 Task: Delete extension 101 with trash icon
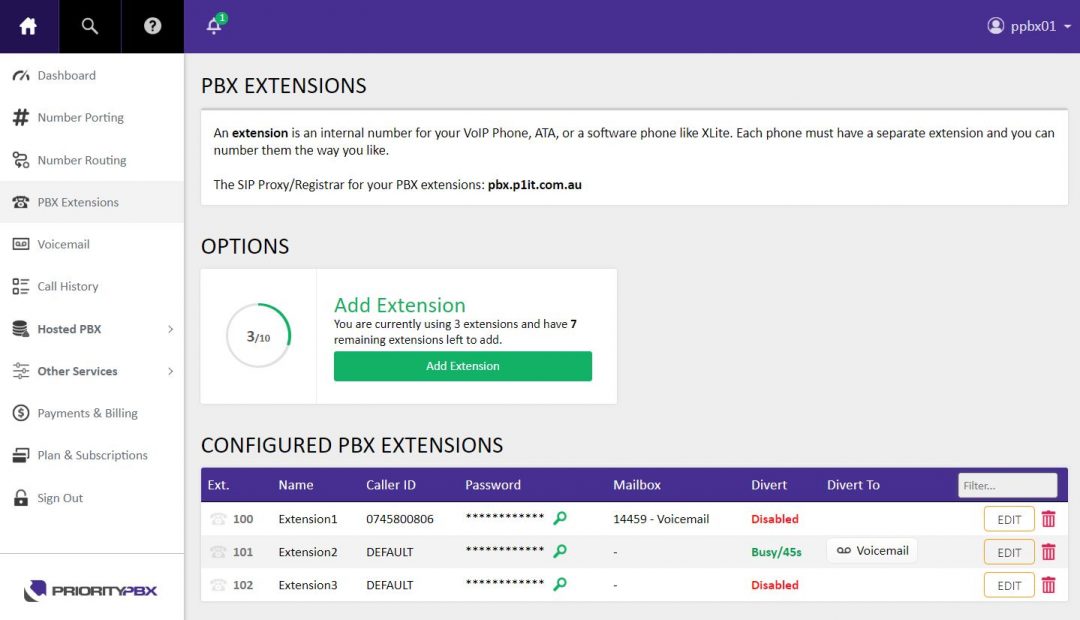[1048, 552]
